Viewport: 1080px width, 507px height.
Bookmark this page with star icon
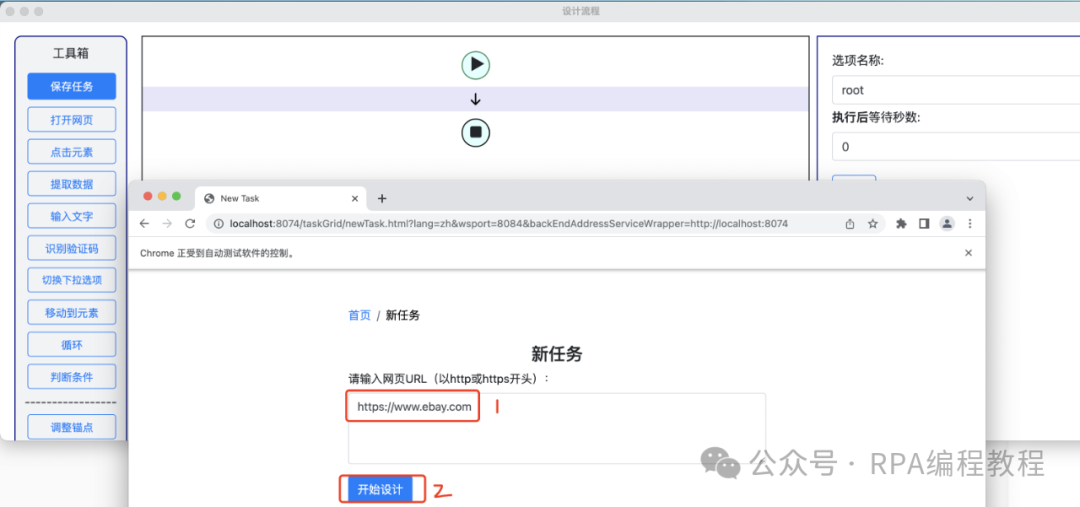point(873,223)
